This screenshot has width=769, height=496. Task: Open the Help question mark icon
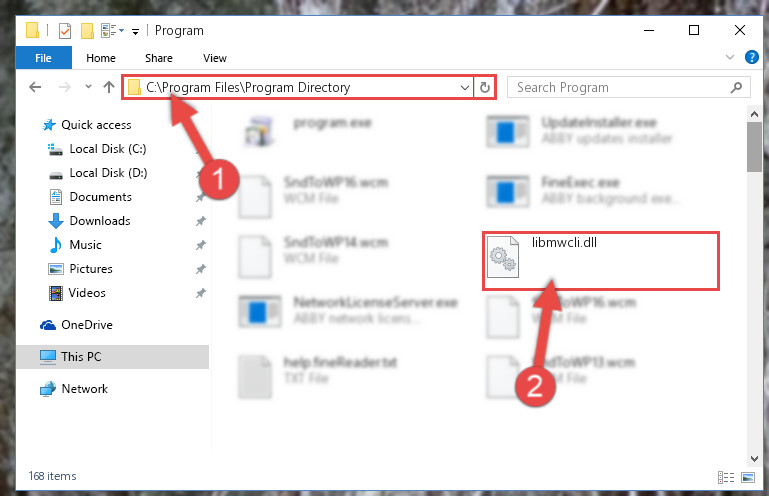click(x=751, y=57)
